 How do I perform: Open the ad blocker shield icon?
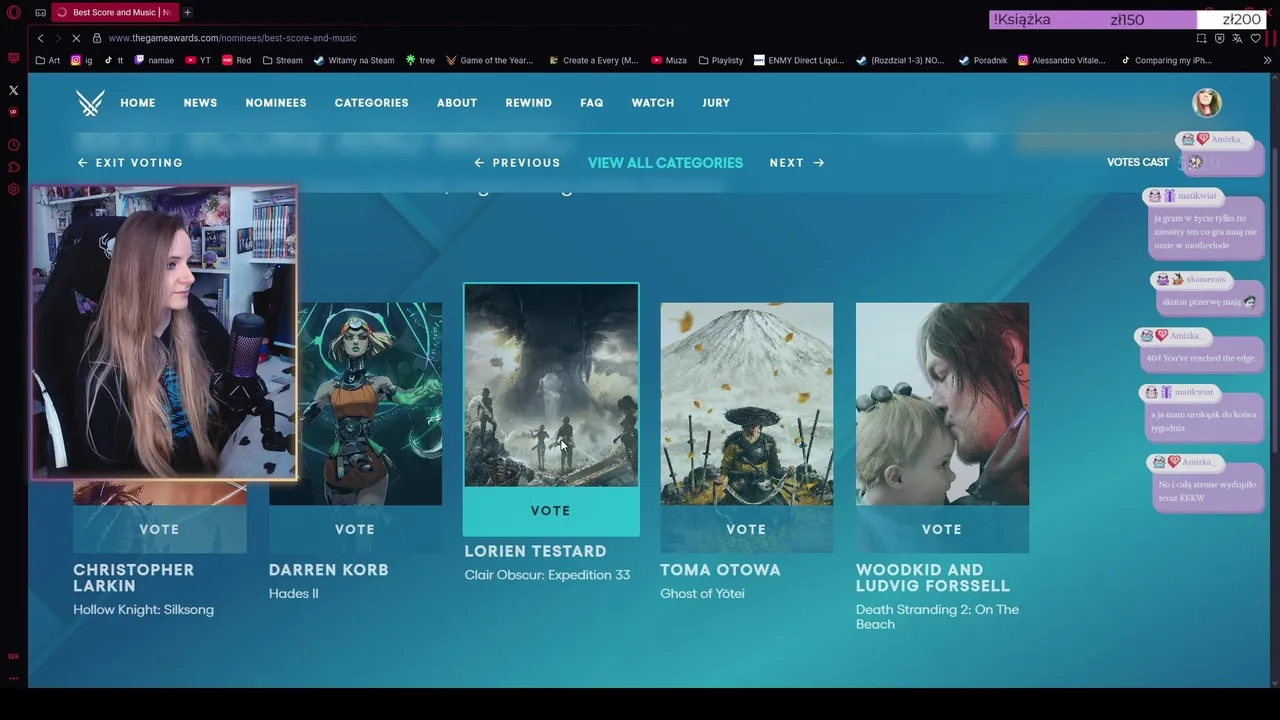pos(1219,38)
